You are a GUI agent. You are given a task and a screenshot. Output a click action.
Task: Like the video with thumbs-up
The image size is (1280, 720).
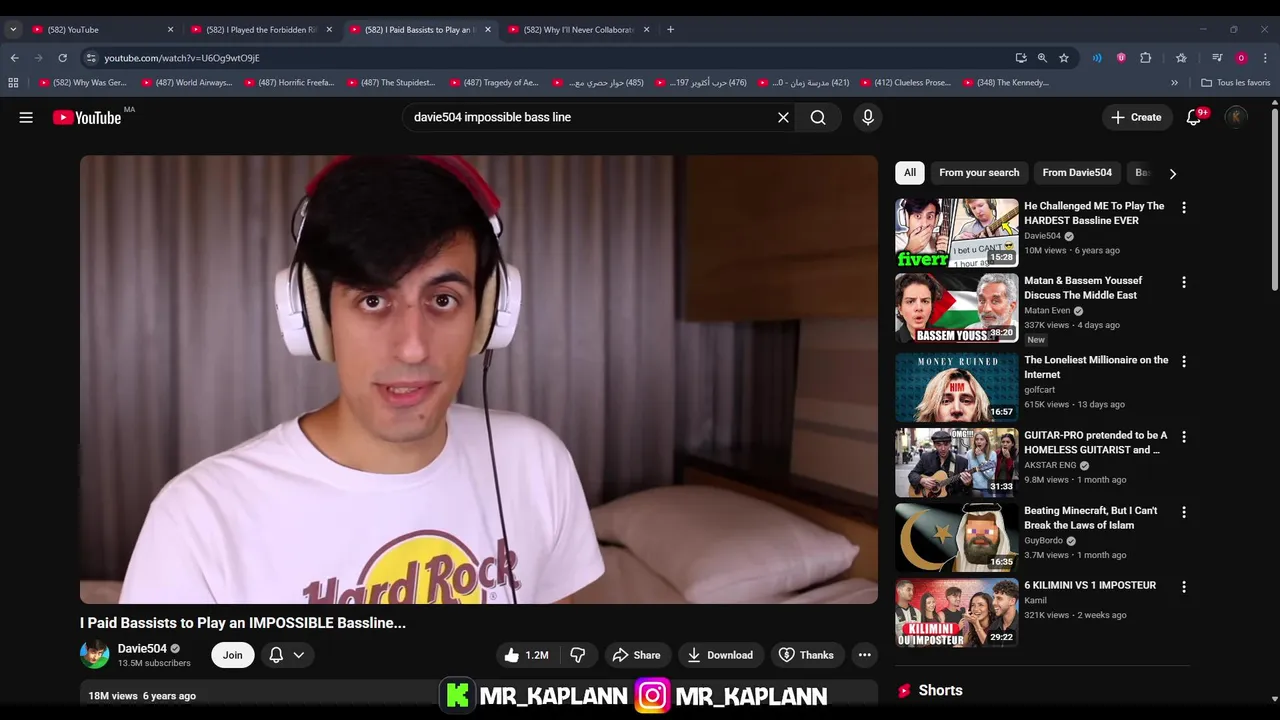coord(527,655)
